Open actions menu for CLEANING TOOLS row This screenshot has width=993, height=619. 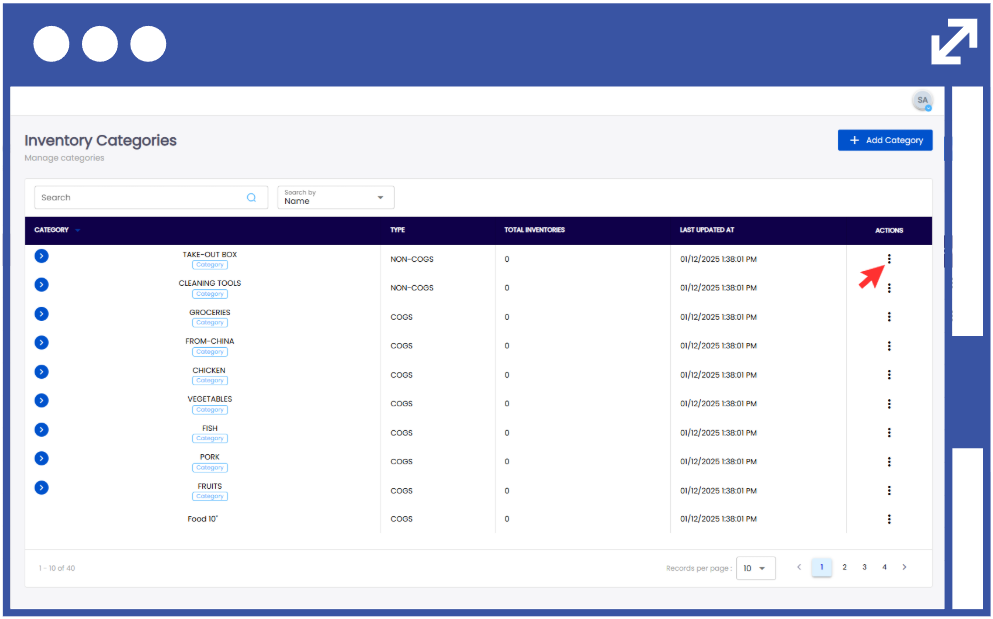pyautogui.click(x=889, y=288)
